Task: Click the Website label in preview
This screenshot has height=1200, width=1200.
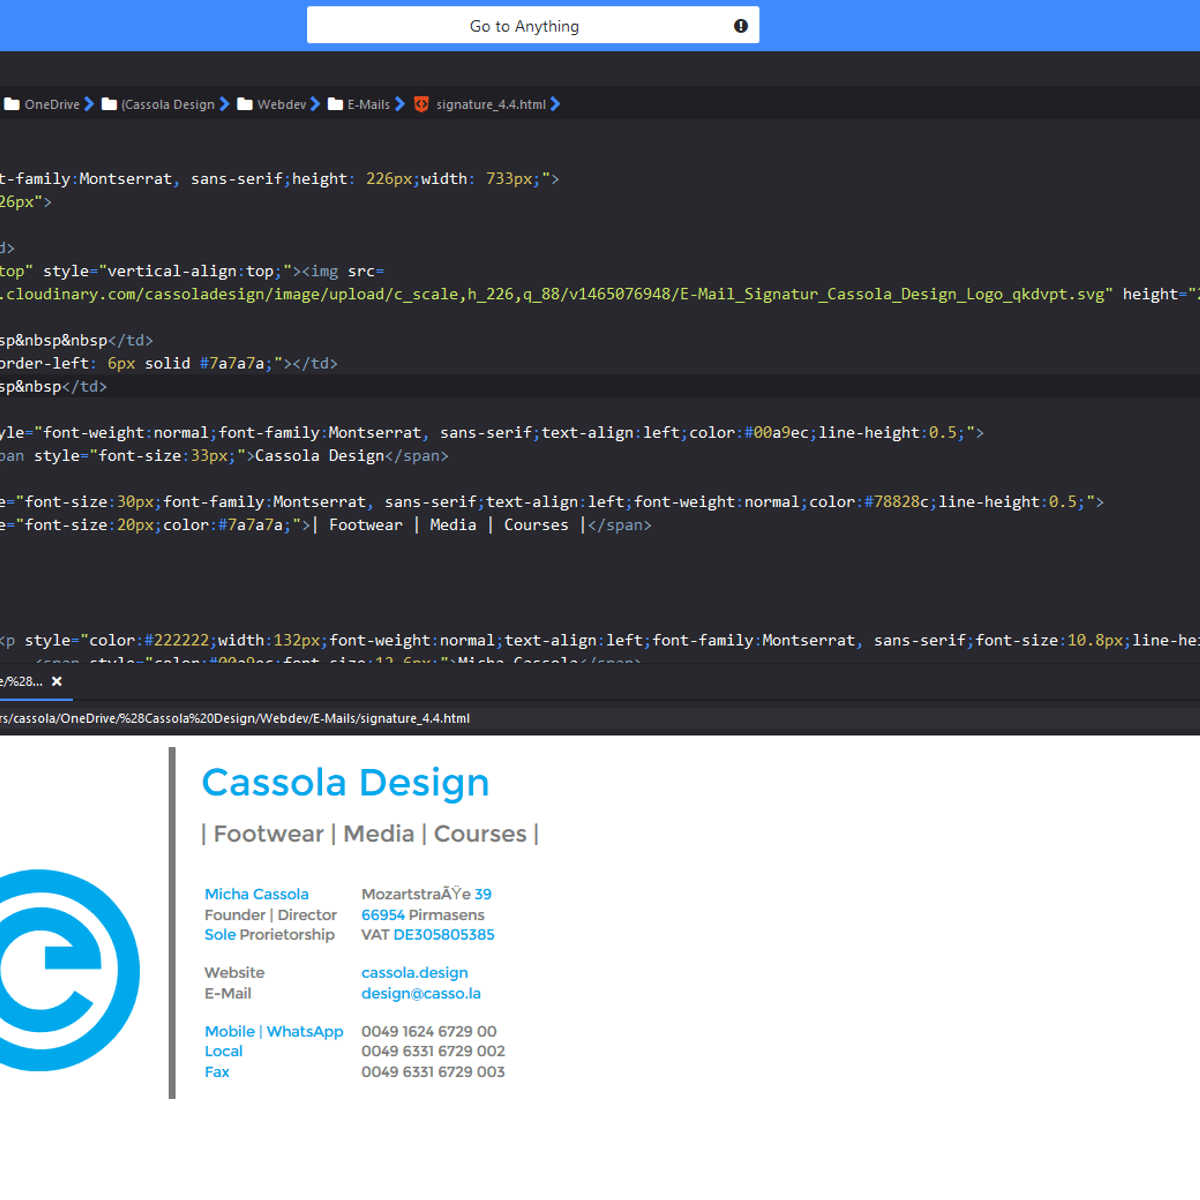Action: (235, 972)
